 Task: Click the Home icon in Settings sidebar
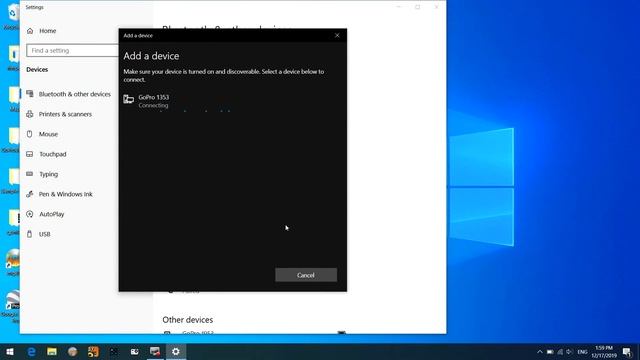point(30,31)
